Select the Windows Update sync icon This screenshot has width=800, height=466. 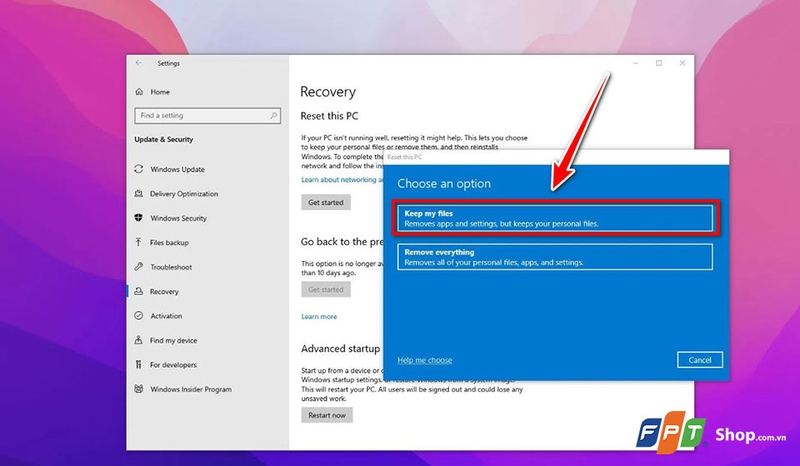tap(139, 169)
